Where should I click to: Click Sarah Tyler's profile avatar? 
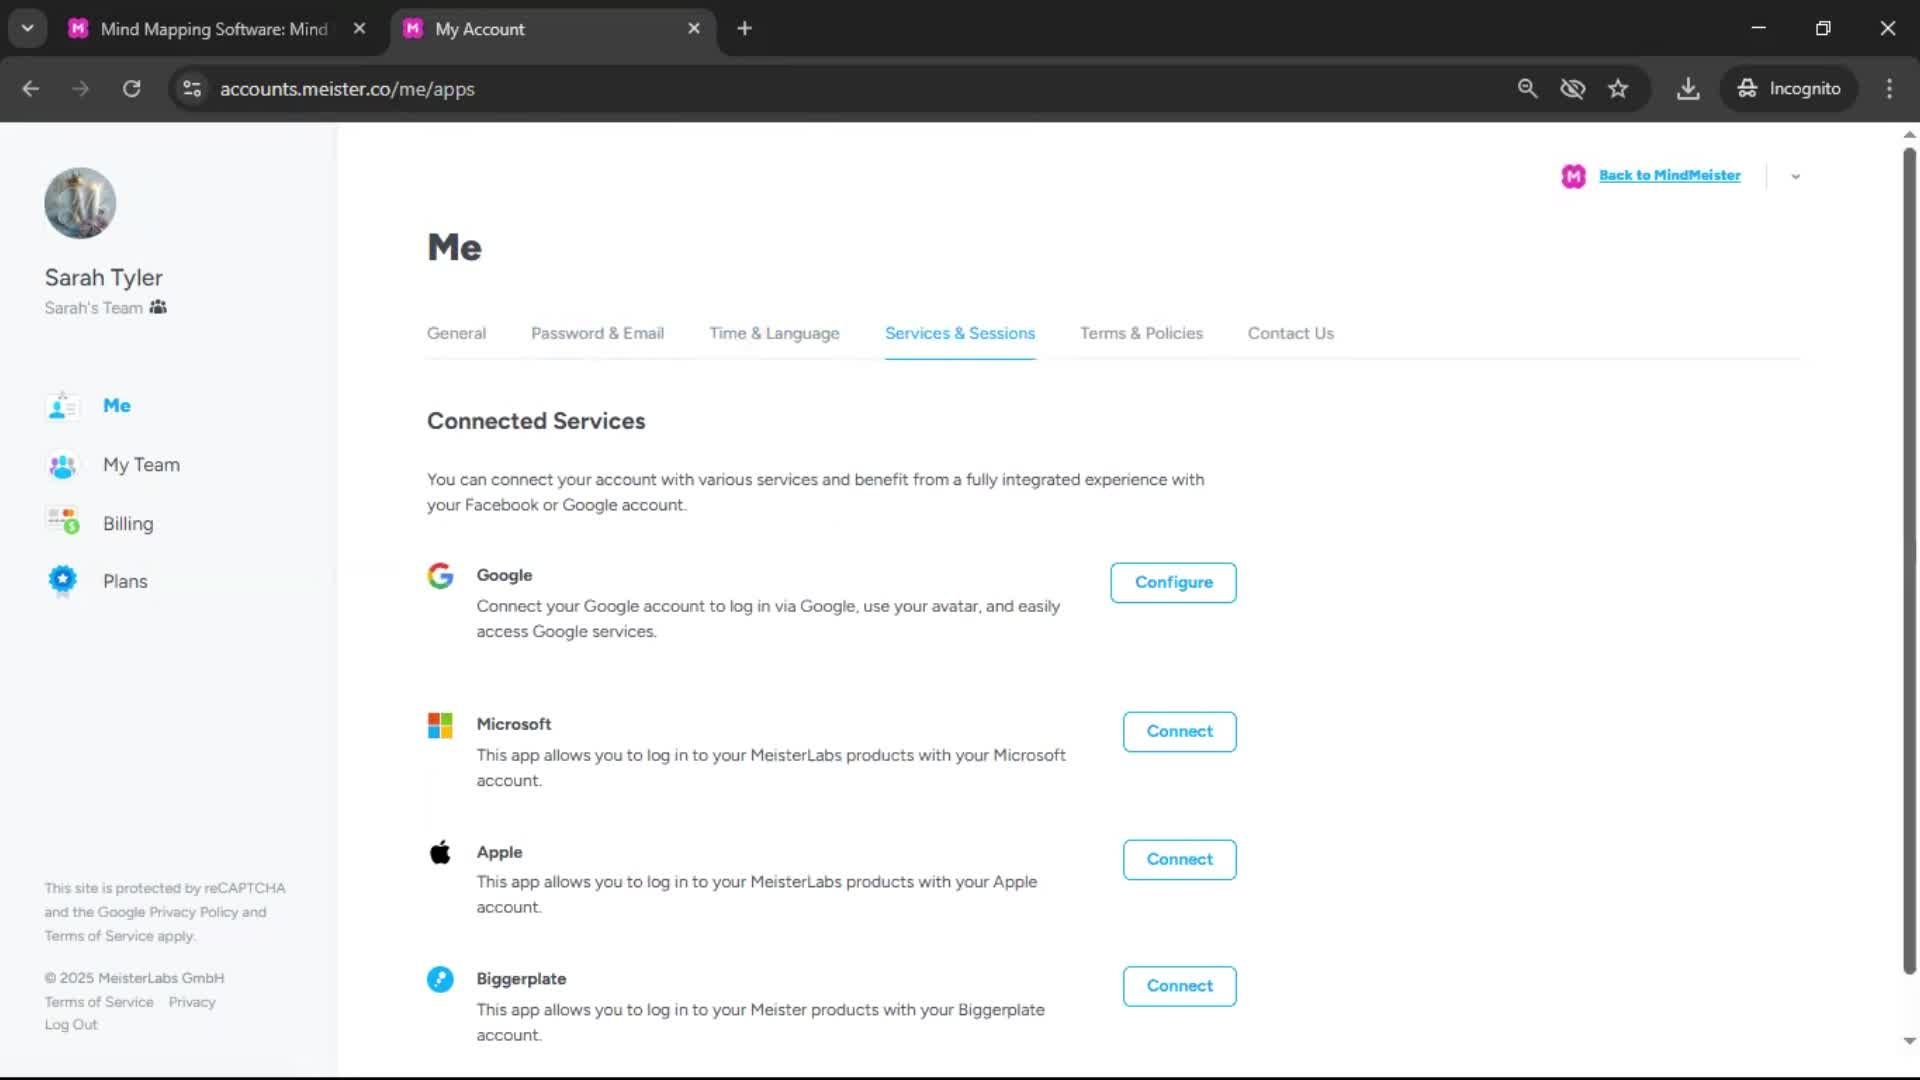coord(80,203)
